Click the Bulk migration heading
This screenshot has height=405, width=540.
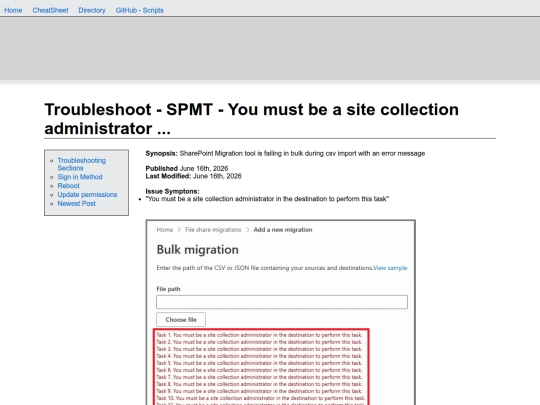[197, 249]
